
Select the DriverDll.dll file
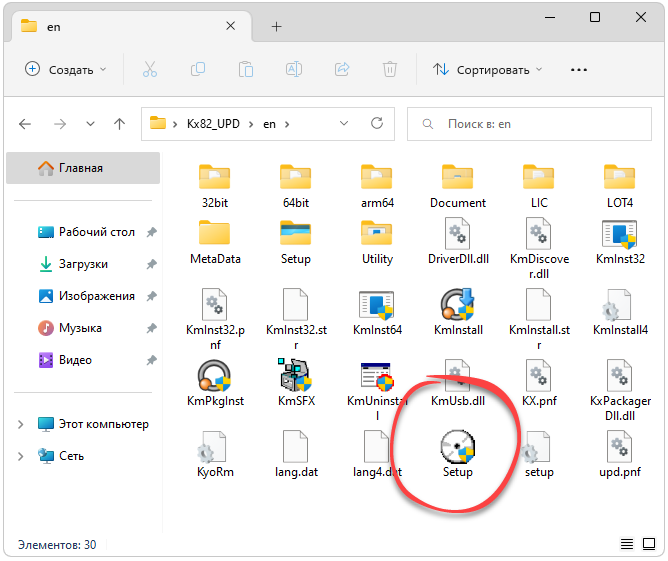pyautogui.click(x=458, y=242)
